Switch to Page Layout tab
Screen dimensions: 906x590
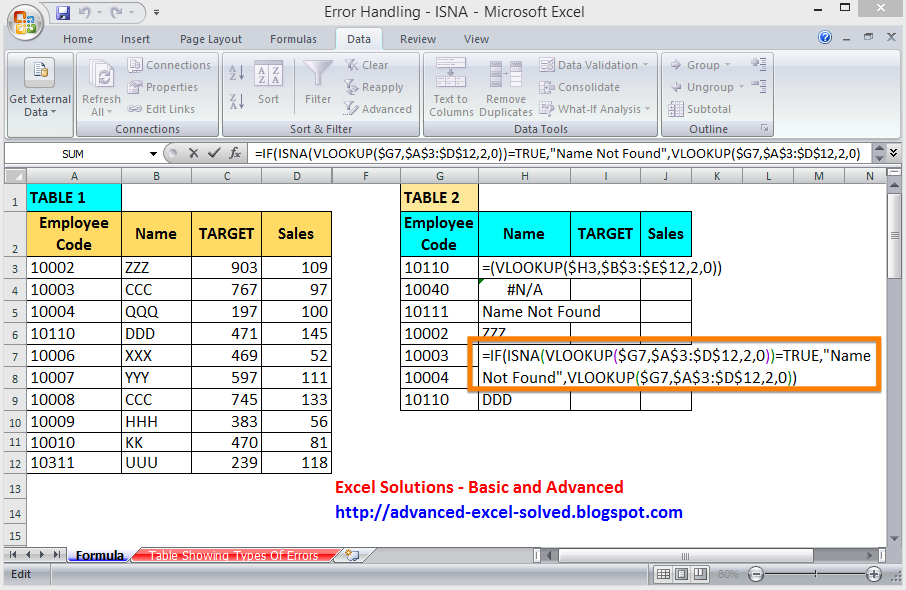pyautogui.click(x=211, y=39)
